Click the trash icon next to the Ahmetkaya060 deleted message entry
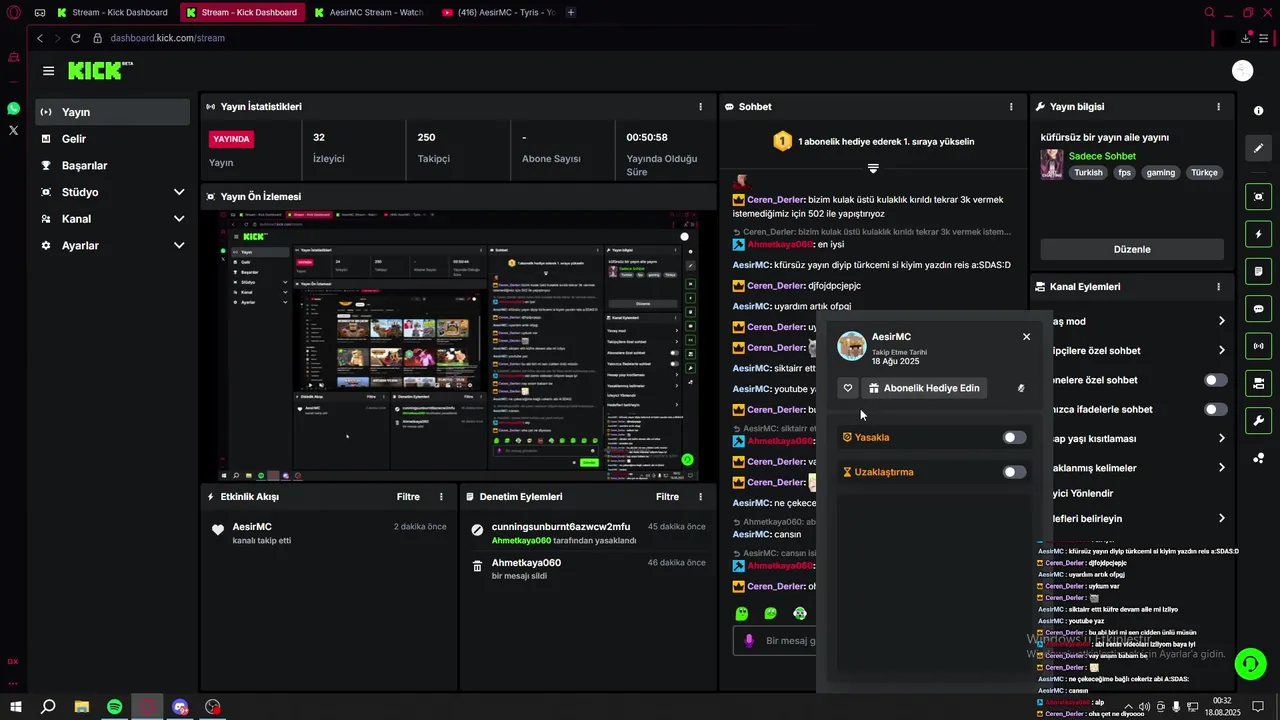Viewport: 1280px width, 720px height. pyautogui.click(x=477, y=567)
